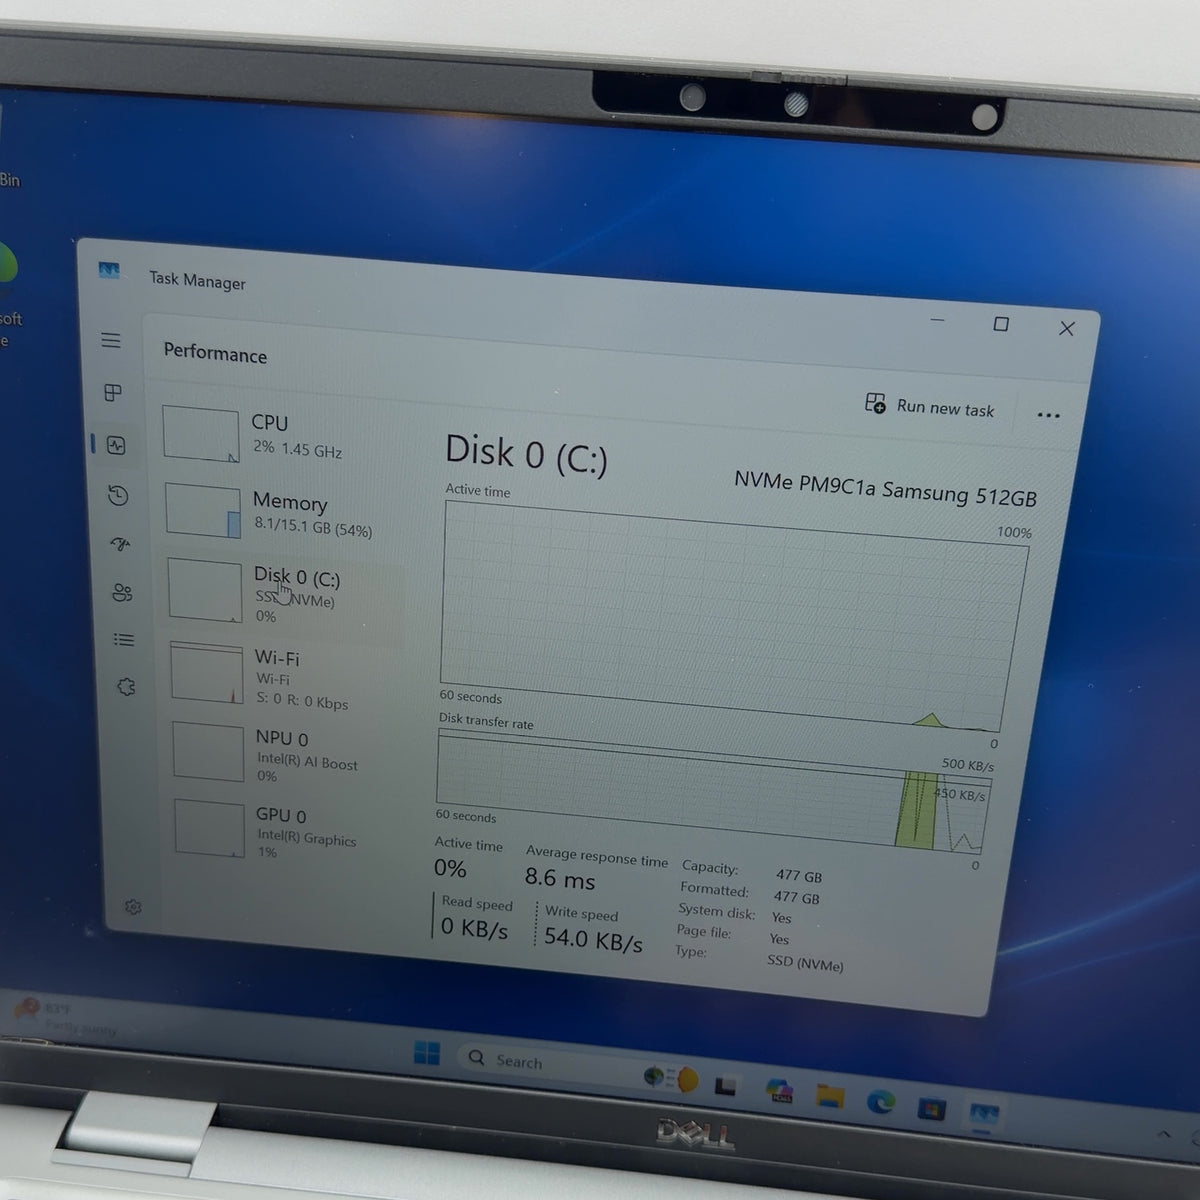Click 'NVMe PM9C1a Samsung 512GB' model text

[x=885, y=489]
